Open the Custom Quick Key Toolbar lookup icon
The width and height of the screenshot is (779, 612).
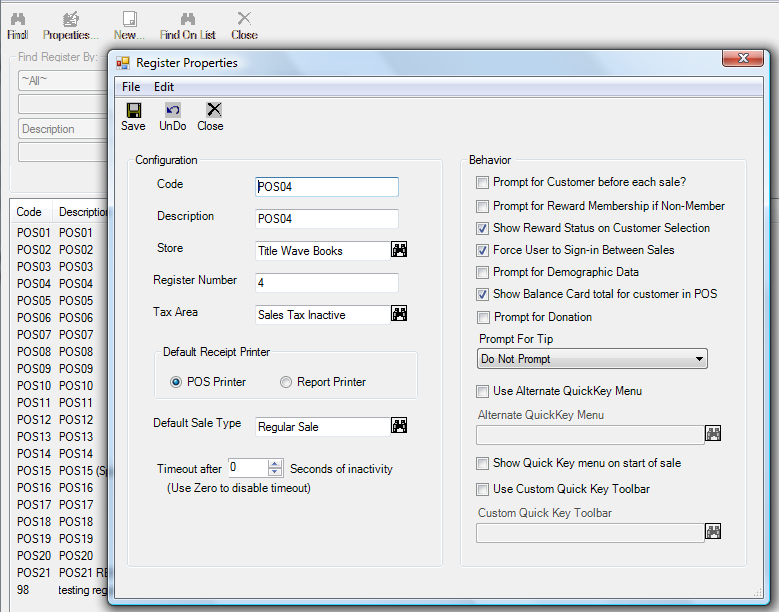pyautogui.click(x=713, y=531)
